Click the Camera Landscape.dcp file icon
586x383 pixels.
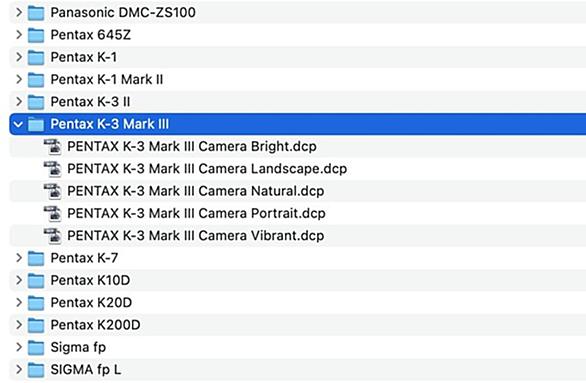tap(53, 169)
